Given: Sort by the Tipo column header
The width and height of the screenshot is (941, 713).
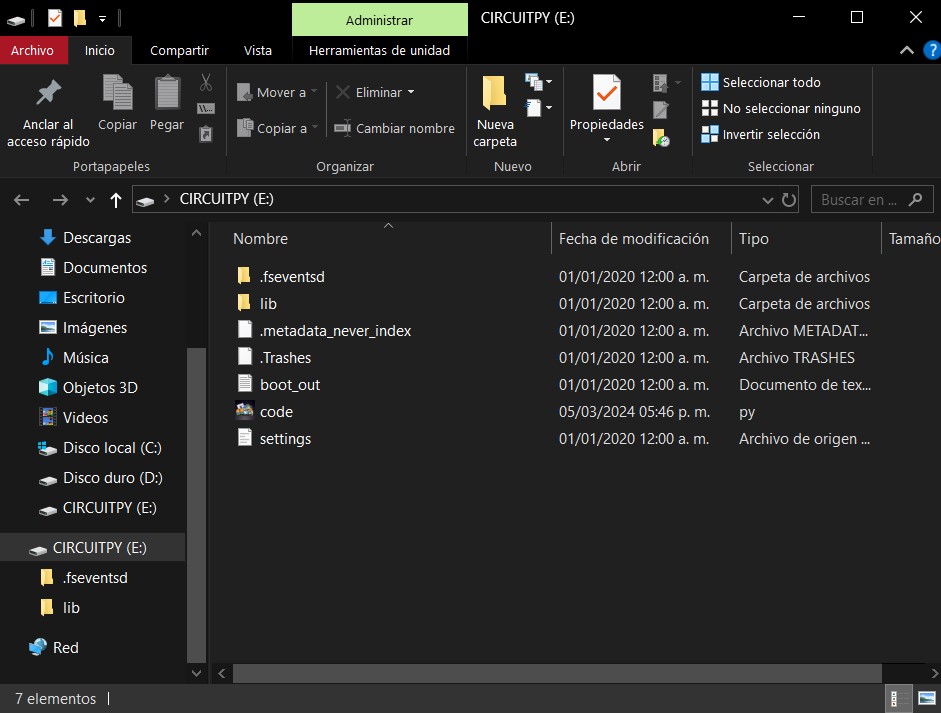Looking at the screenshot, I should (754, 238).
